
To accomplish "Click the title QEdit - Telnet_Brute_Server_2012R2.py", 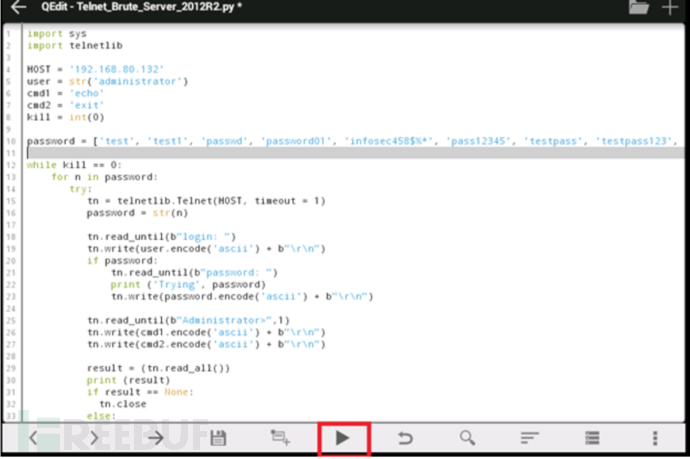I will (141, 7).
